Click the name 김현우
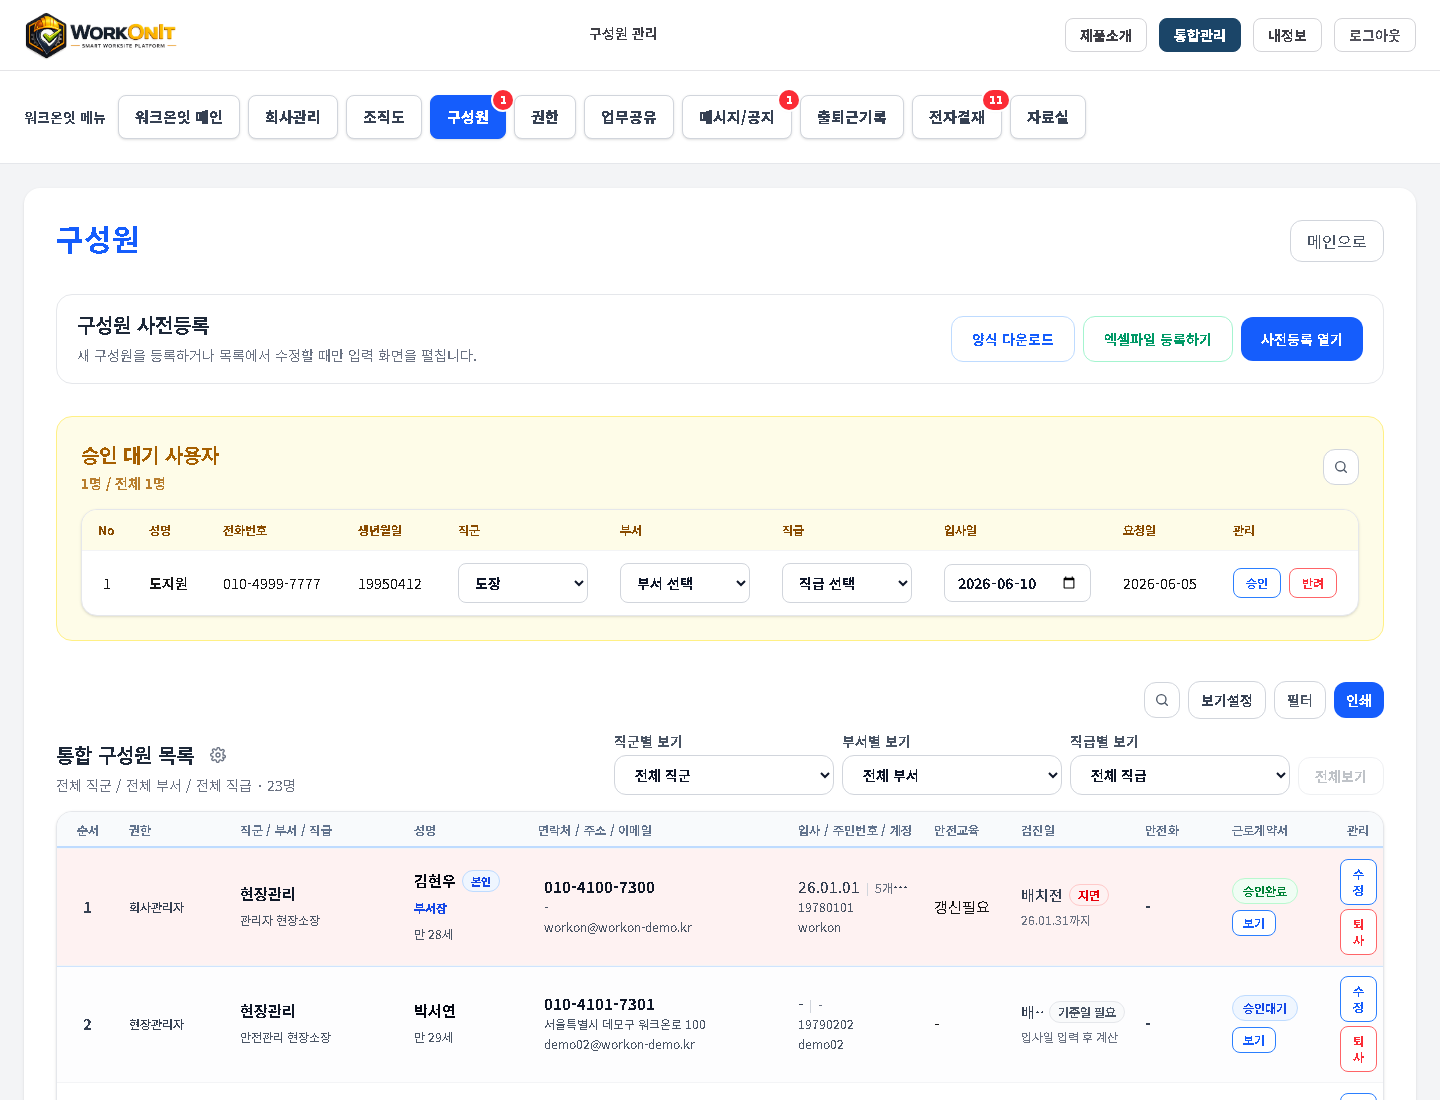This screenshot has width=1440, height=1100. point(435,881)
